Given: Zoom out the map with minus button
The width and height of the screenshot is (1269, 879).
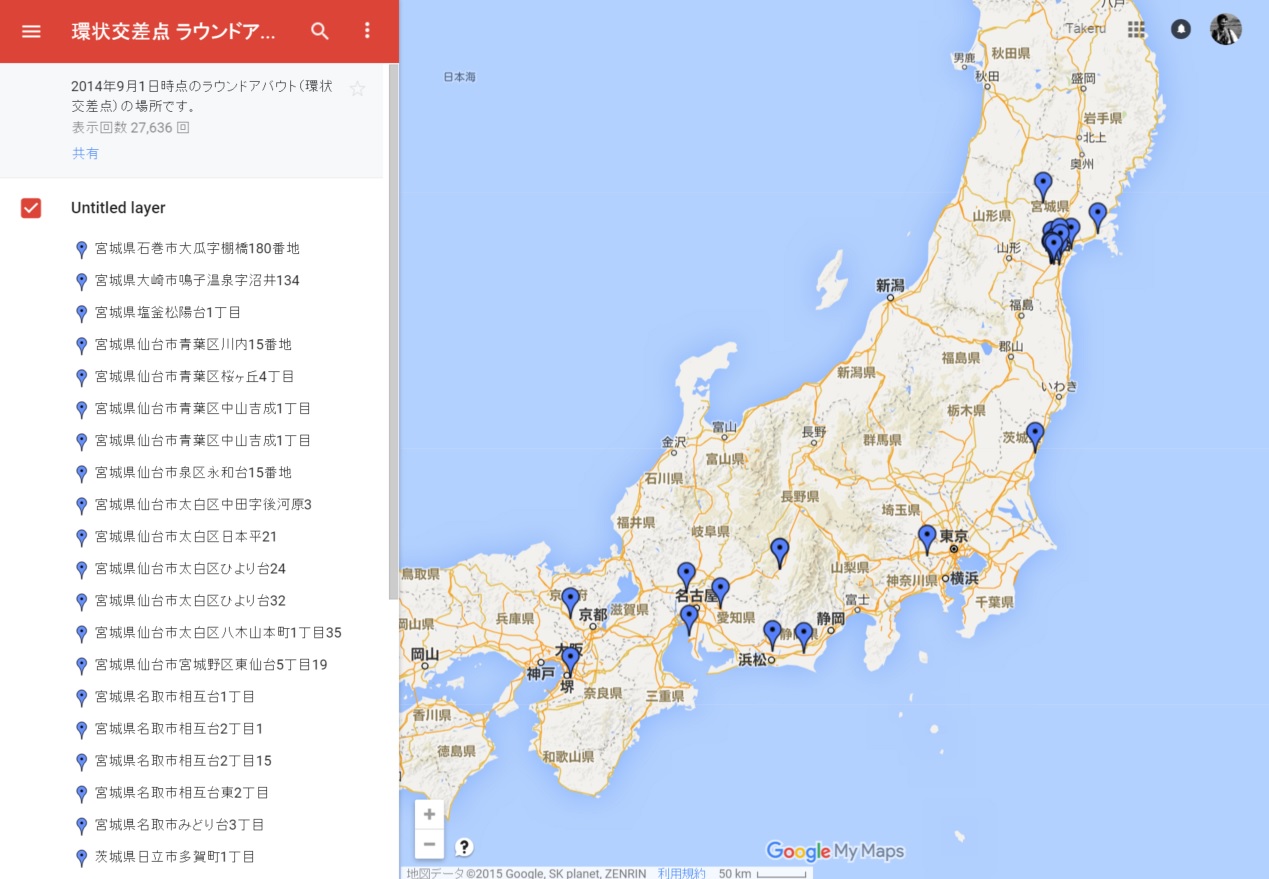Looking at the screenshot, I should [429, 844].
